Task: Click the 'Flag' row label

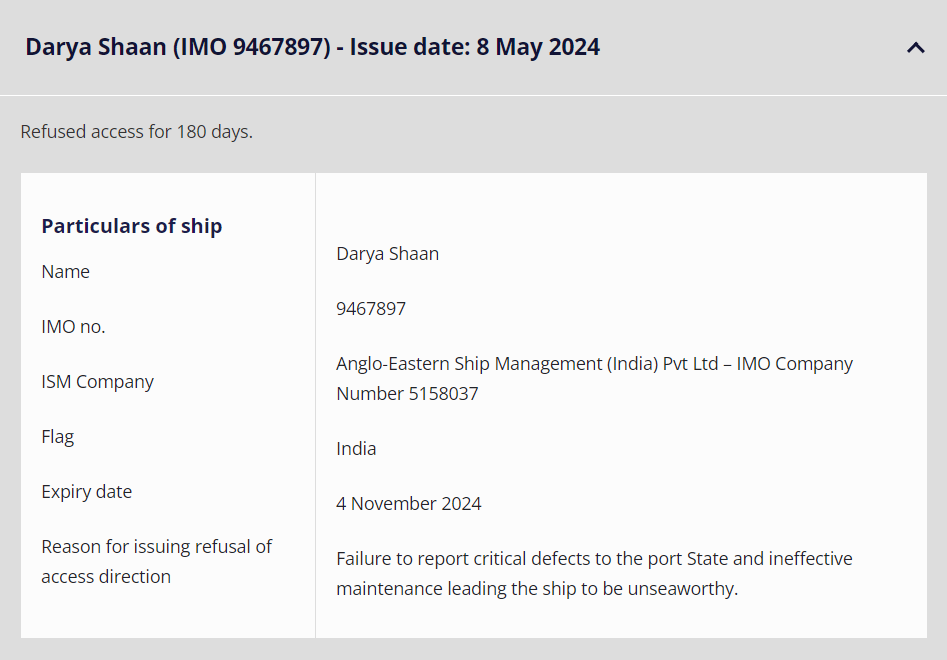Action: [58, 437]
